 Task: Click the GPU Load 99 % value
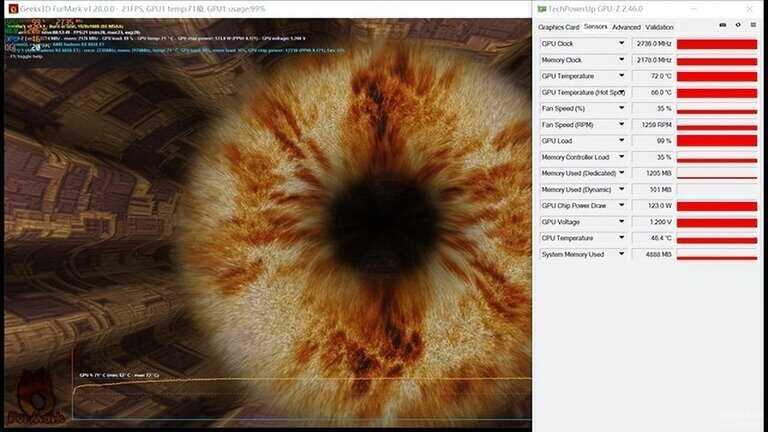click(653, 141)
